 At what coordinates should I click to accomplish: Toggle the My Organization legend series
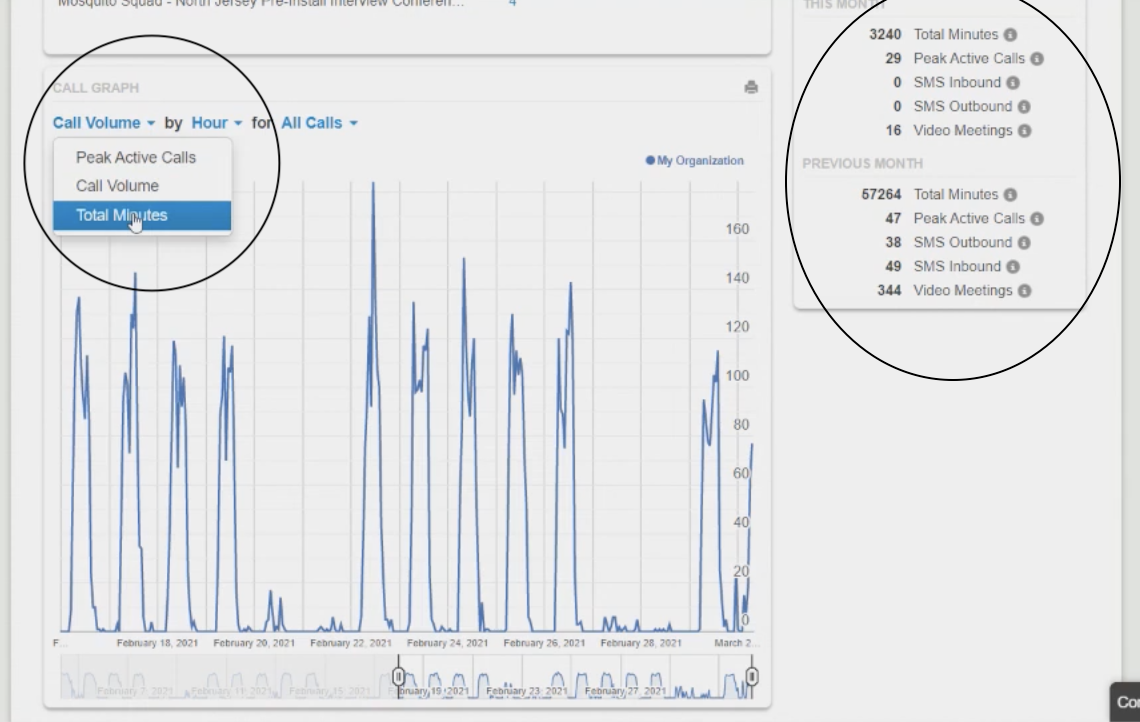click(x=695, y=160)
